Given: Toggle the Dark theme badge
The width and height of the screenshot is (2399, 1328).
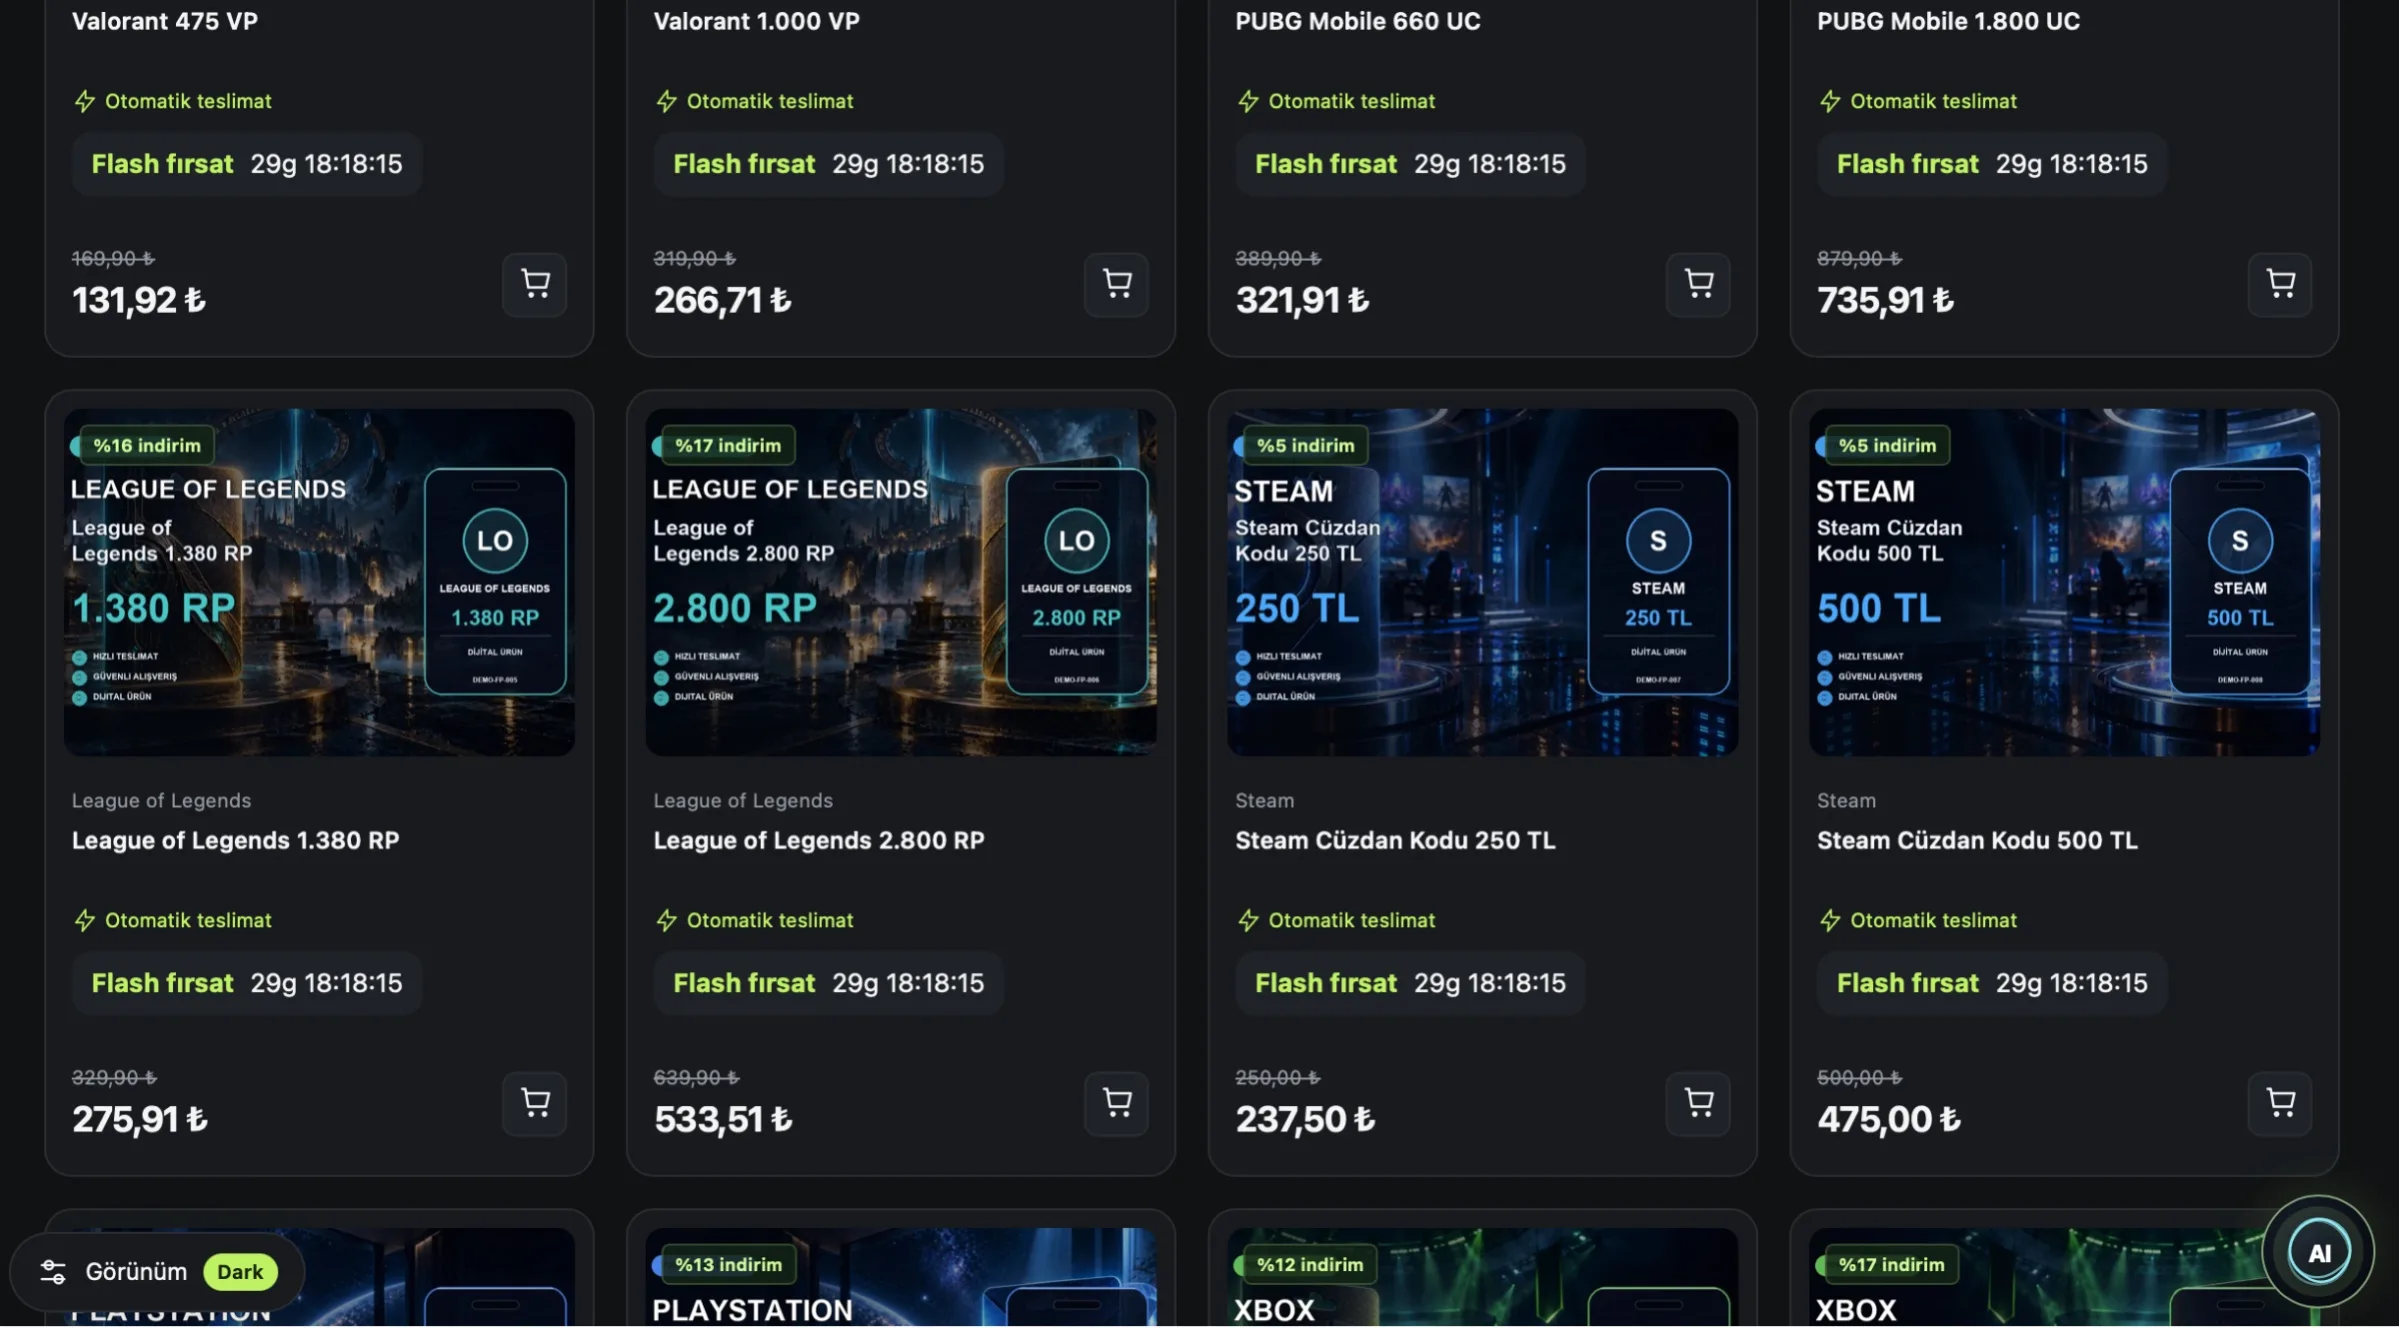Looking at the screenshot, I should point(240,1272).
